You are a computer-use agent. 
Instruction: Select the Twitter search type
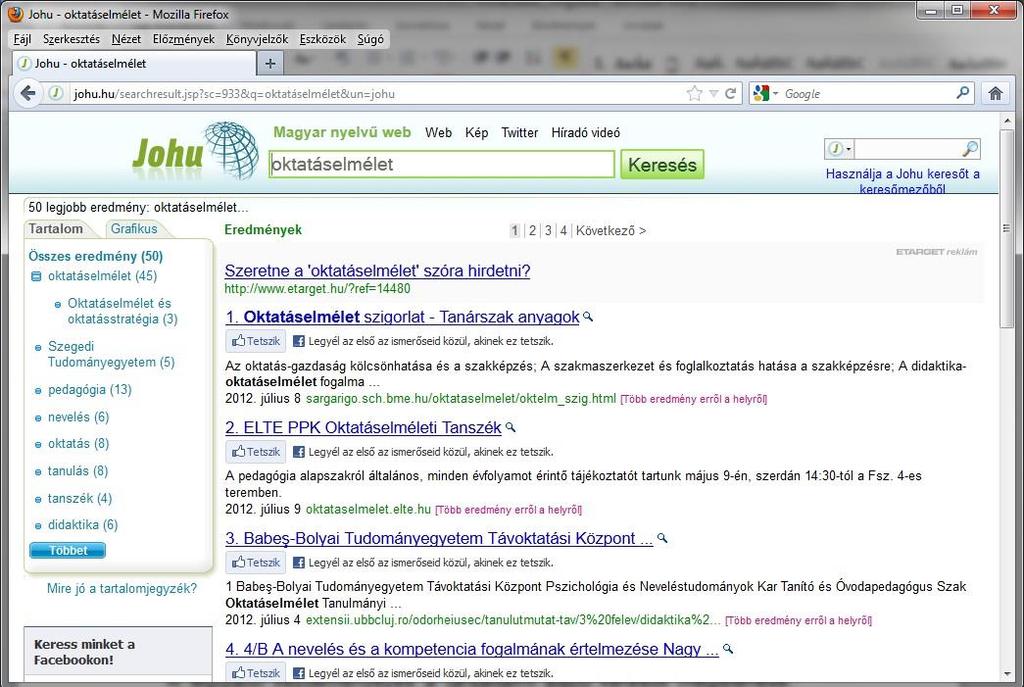point(519,133)
